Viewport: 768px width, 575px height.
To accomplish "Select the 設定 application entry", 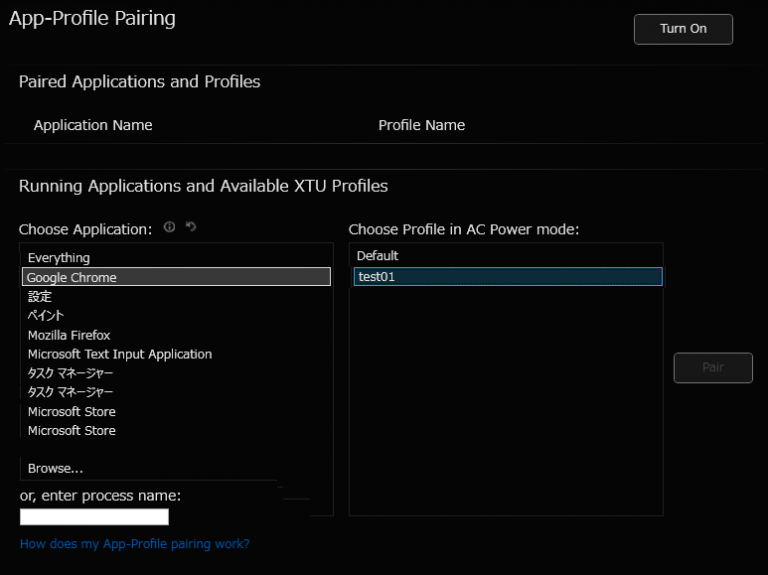I will click(x=176, y=296).
